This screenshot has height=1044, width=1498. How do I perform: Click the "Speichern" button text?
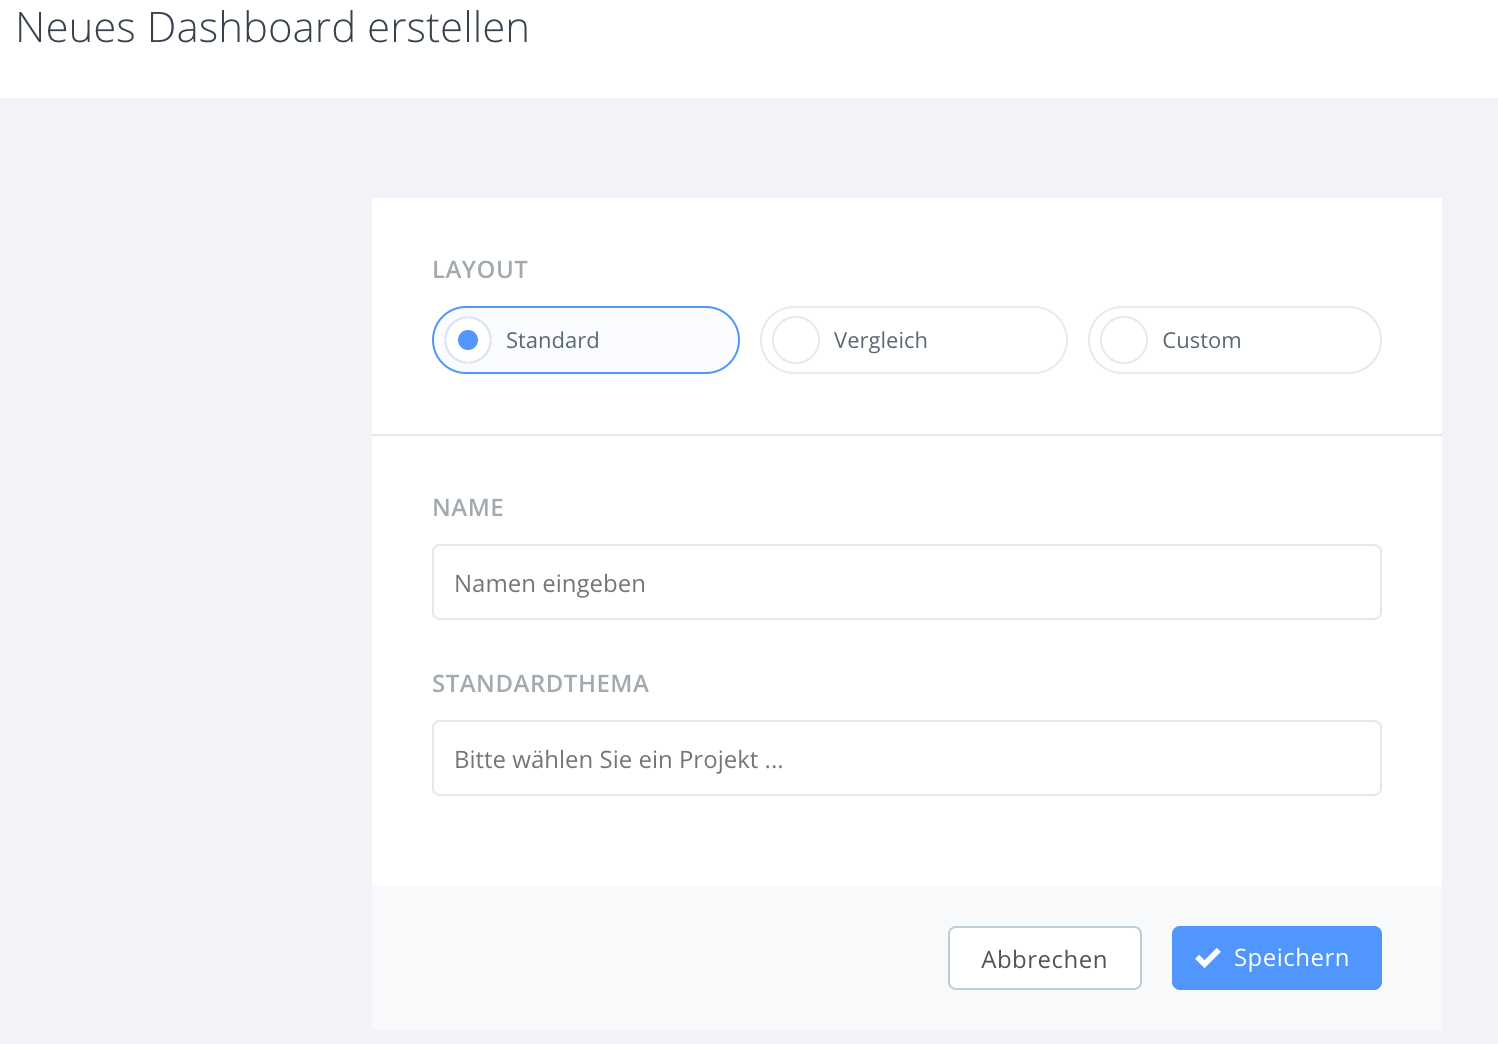(x=1291, y=958)
